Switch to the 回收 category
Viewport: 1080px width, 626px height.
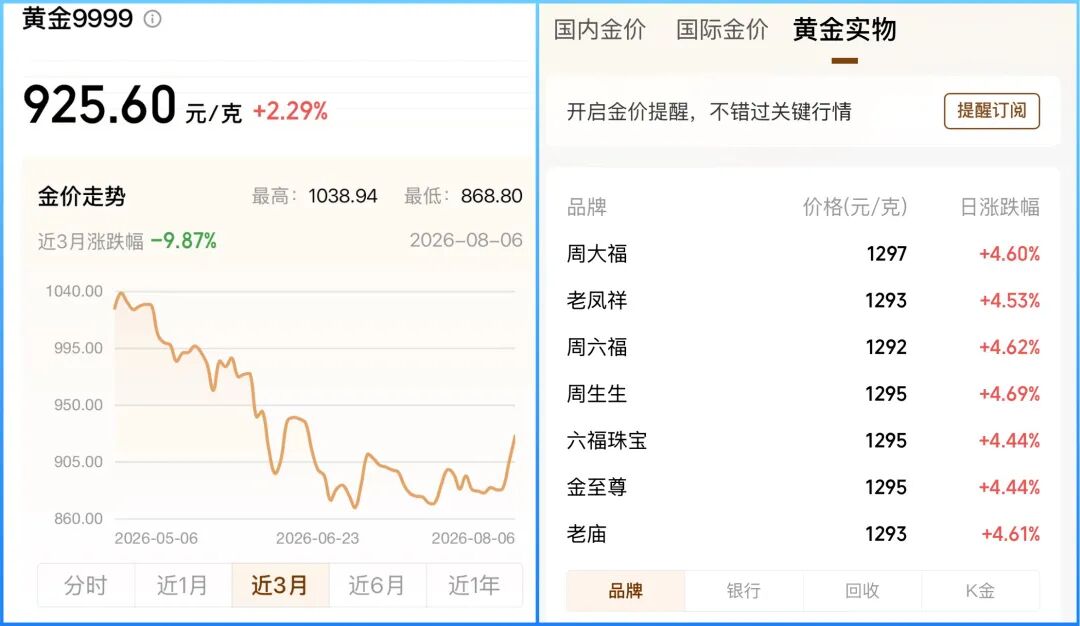(x=862, y=590)
